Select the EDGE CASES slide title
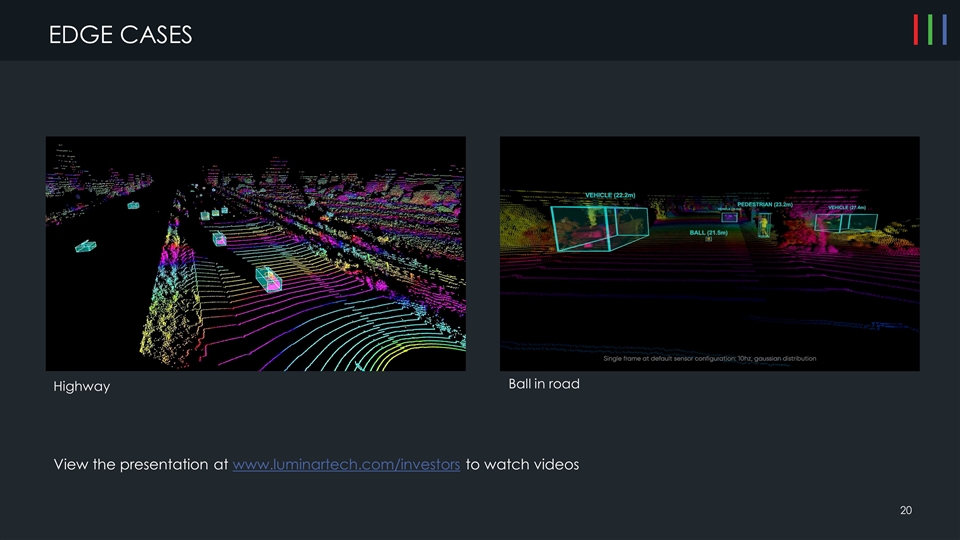Image resolution: width=960 pixels, height=540 pixels. [120, 36]
